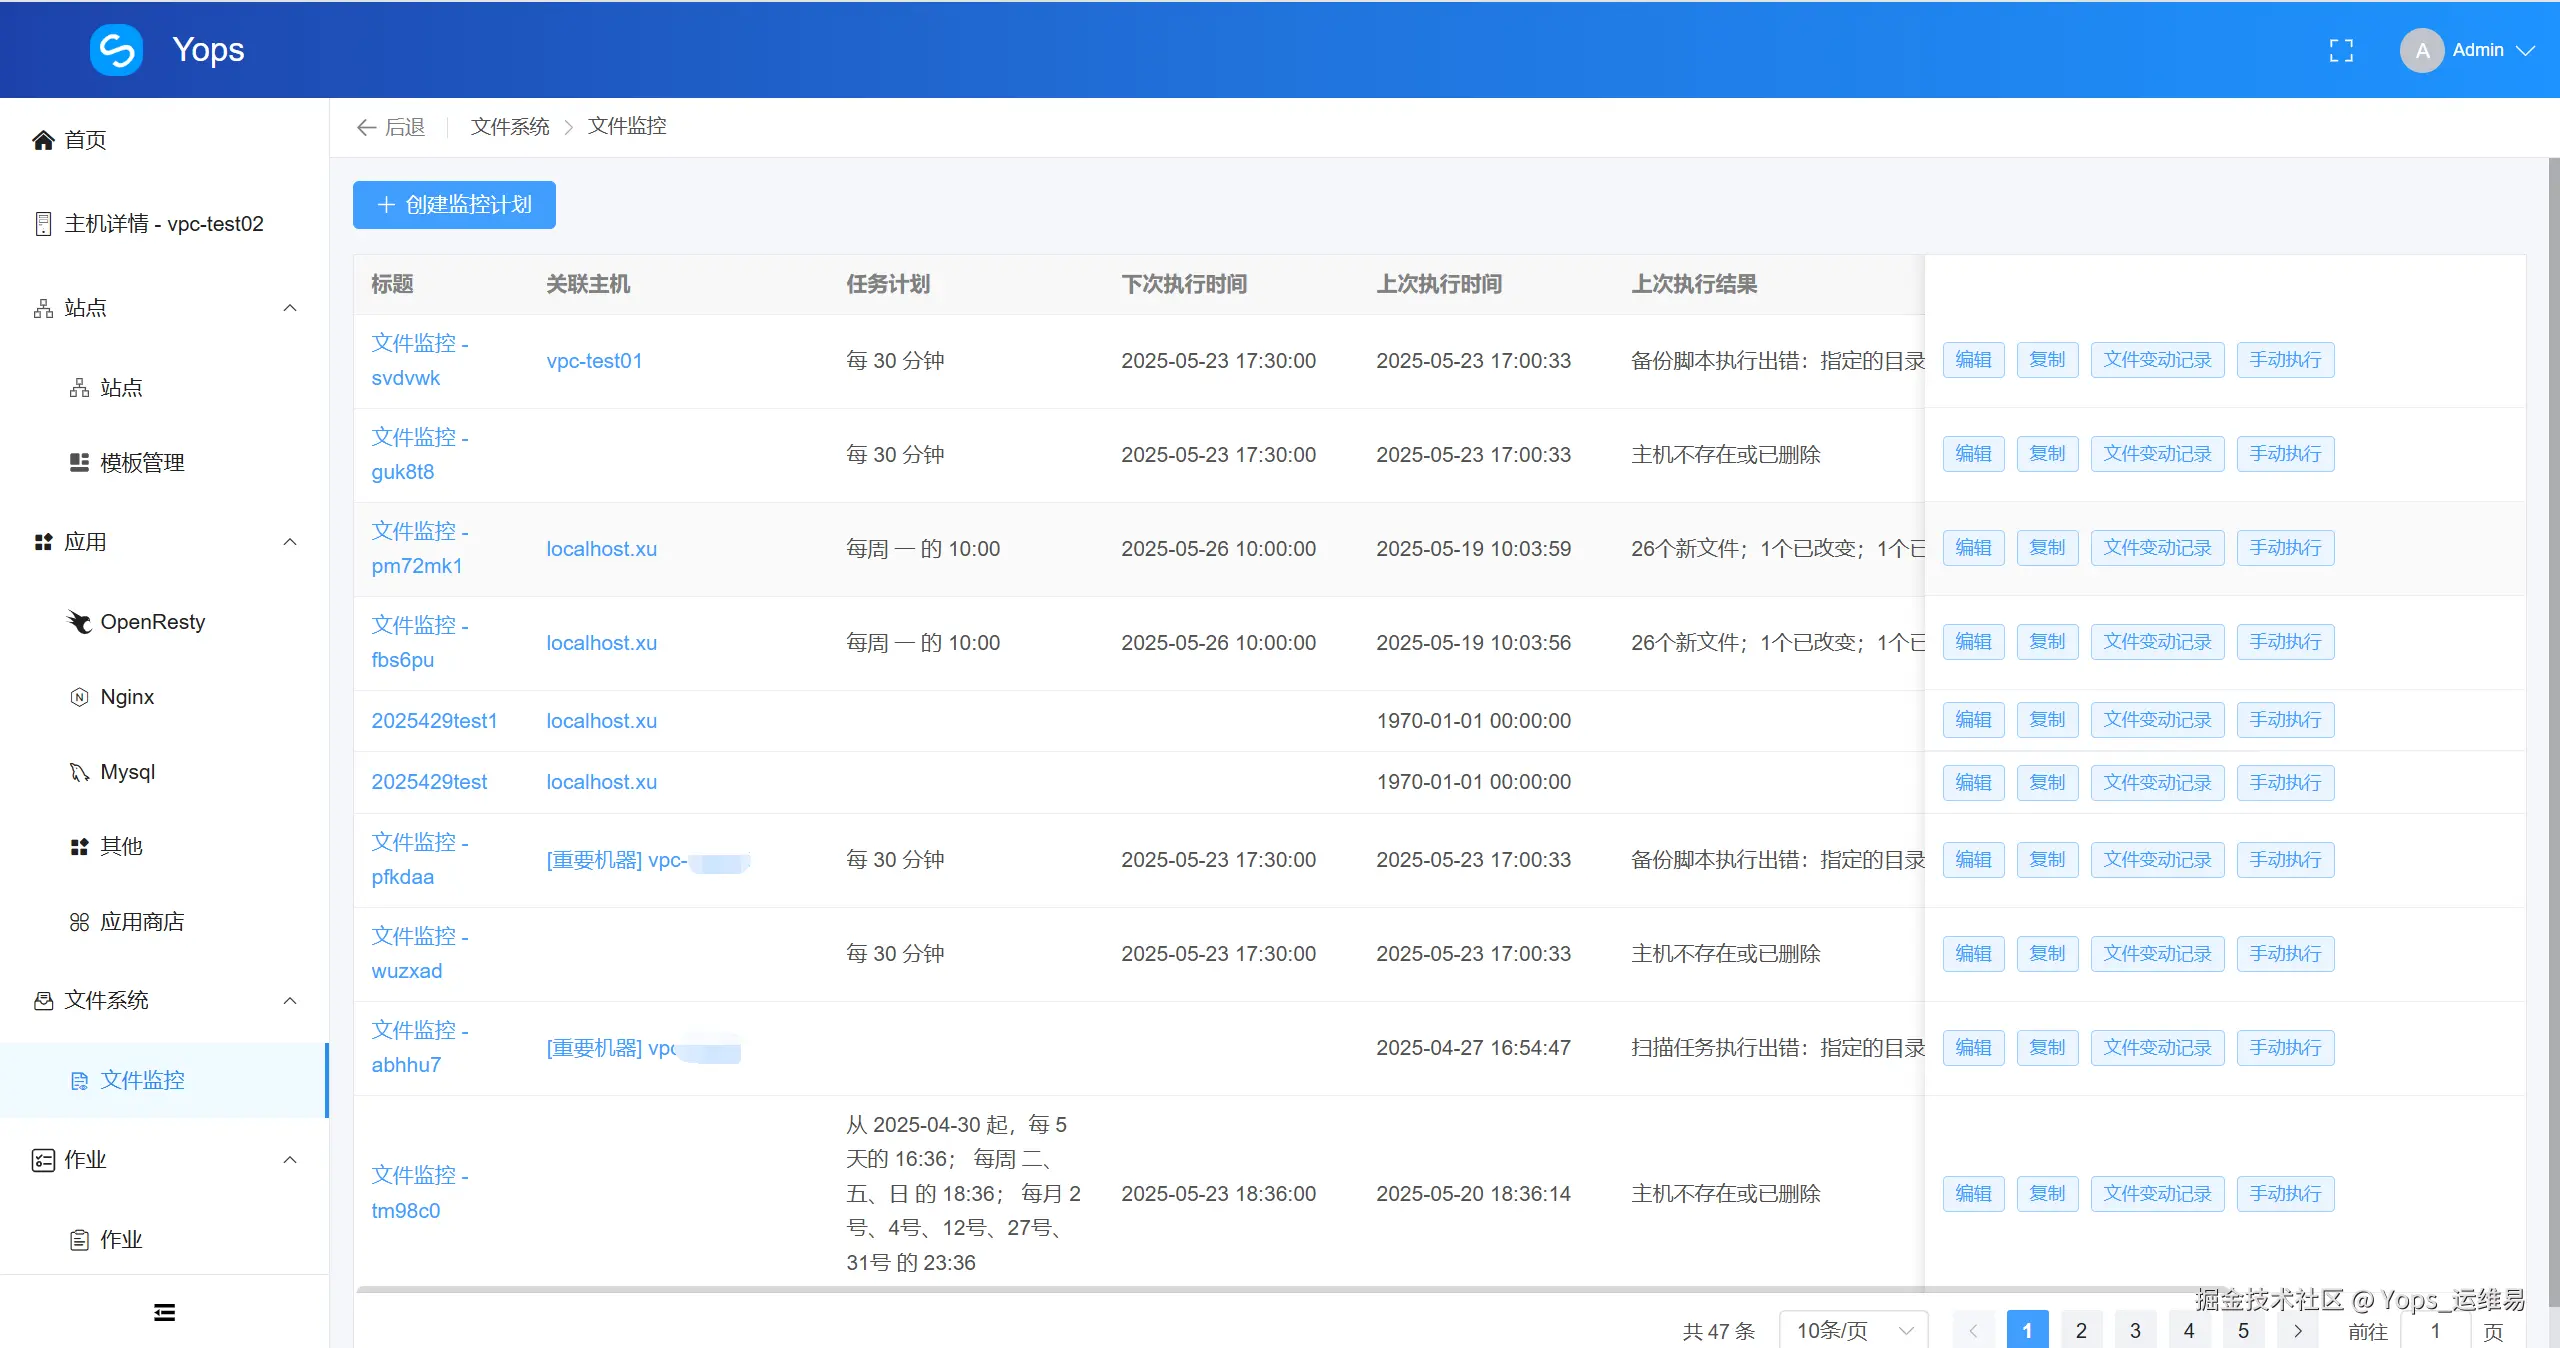Click the 创建监控计划 button
The image size is (2560, 1348).
[454, 205]
